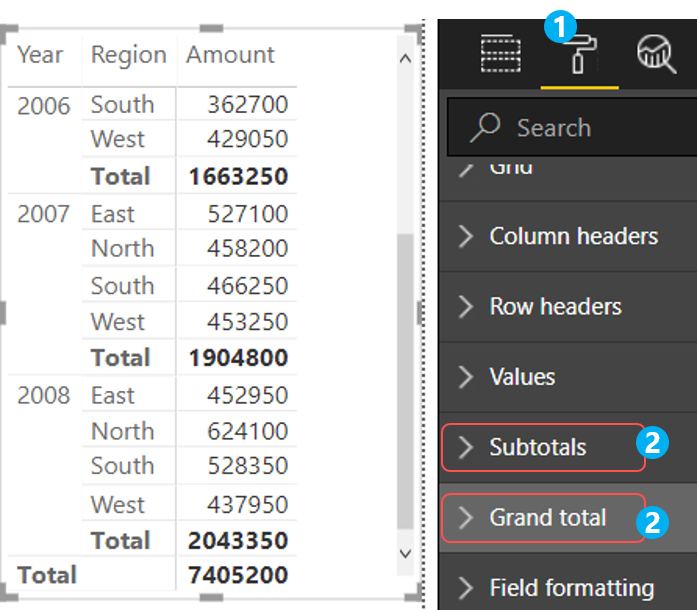The height and width of the screenshot is (610, 697).
Task: Select South region under 2007
Action: pos(122,285)
